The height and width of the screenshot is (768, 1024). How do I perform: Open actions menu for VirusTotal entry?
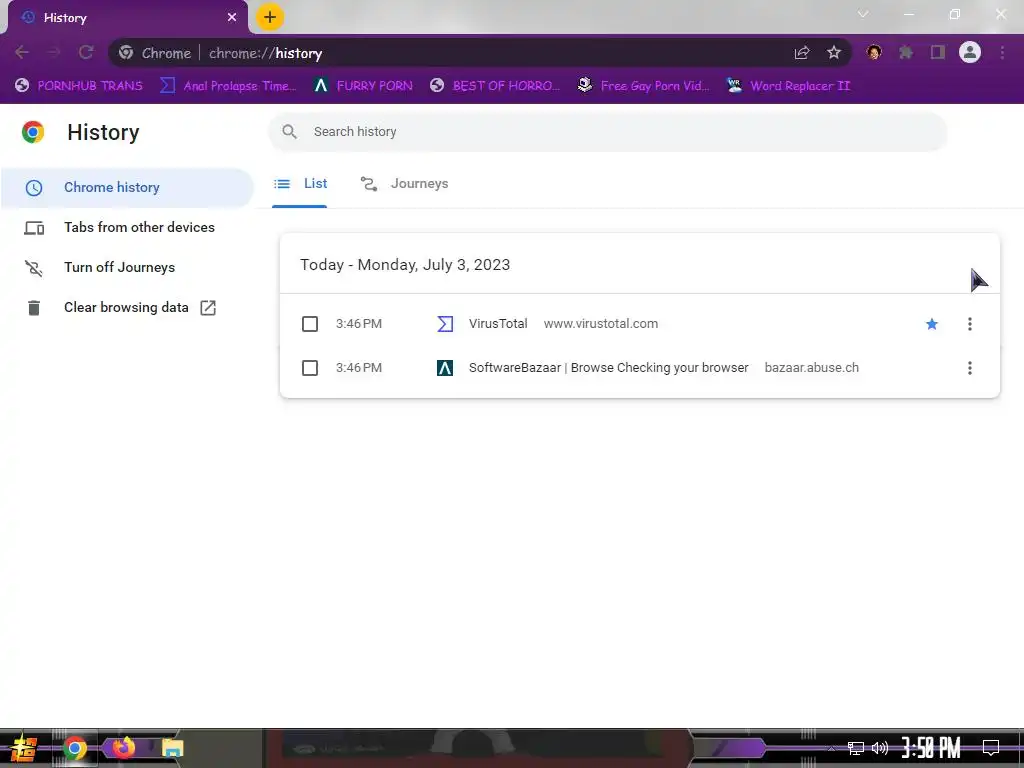tap(970, 324)
